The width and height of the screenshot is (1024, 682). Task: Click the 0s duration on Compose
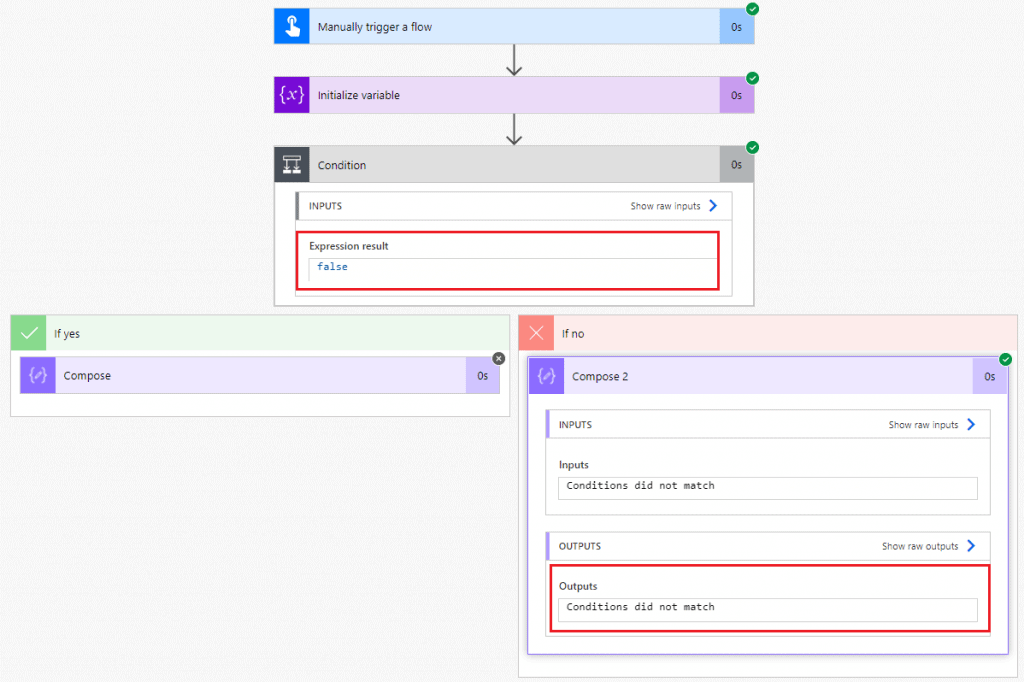point(483,376)
